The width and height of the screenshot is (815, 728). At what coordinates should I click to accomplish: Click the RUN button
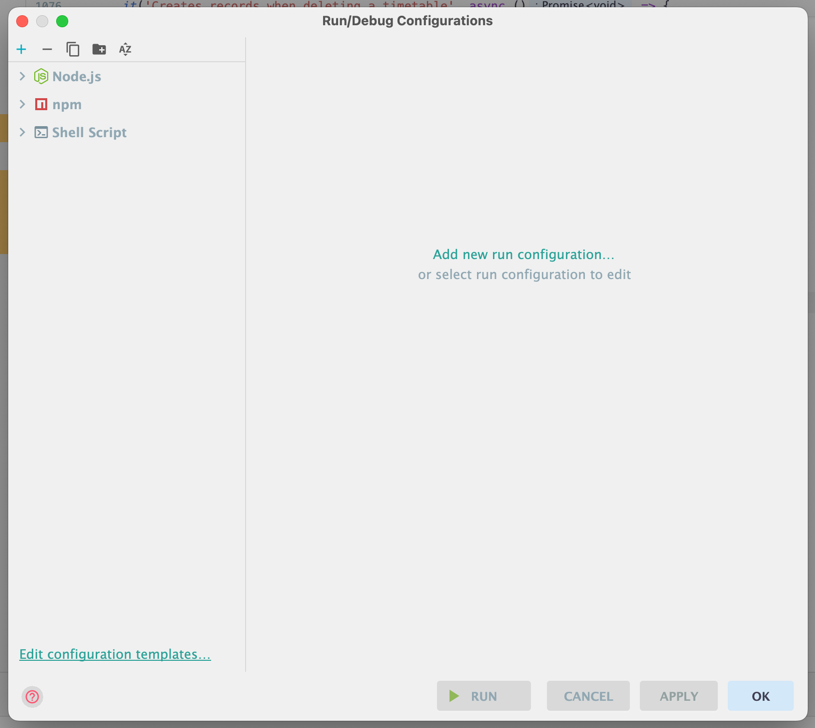click(x=483, y=696)
